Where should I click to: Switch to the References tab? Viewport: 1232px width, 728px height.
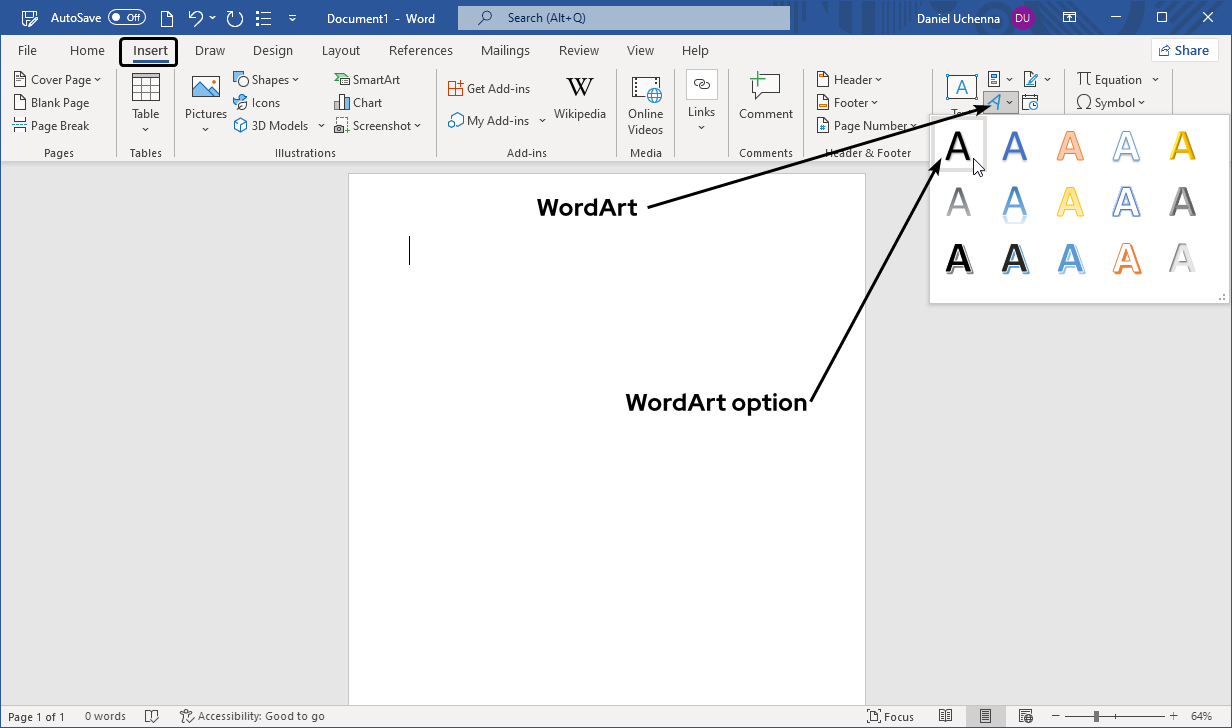click(421, 51)
